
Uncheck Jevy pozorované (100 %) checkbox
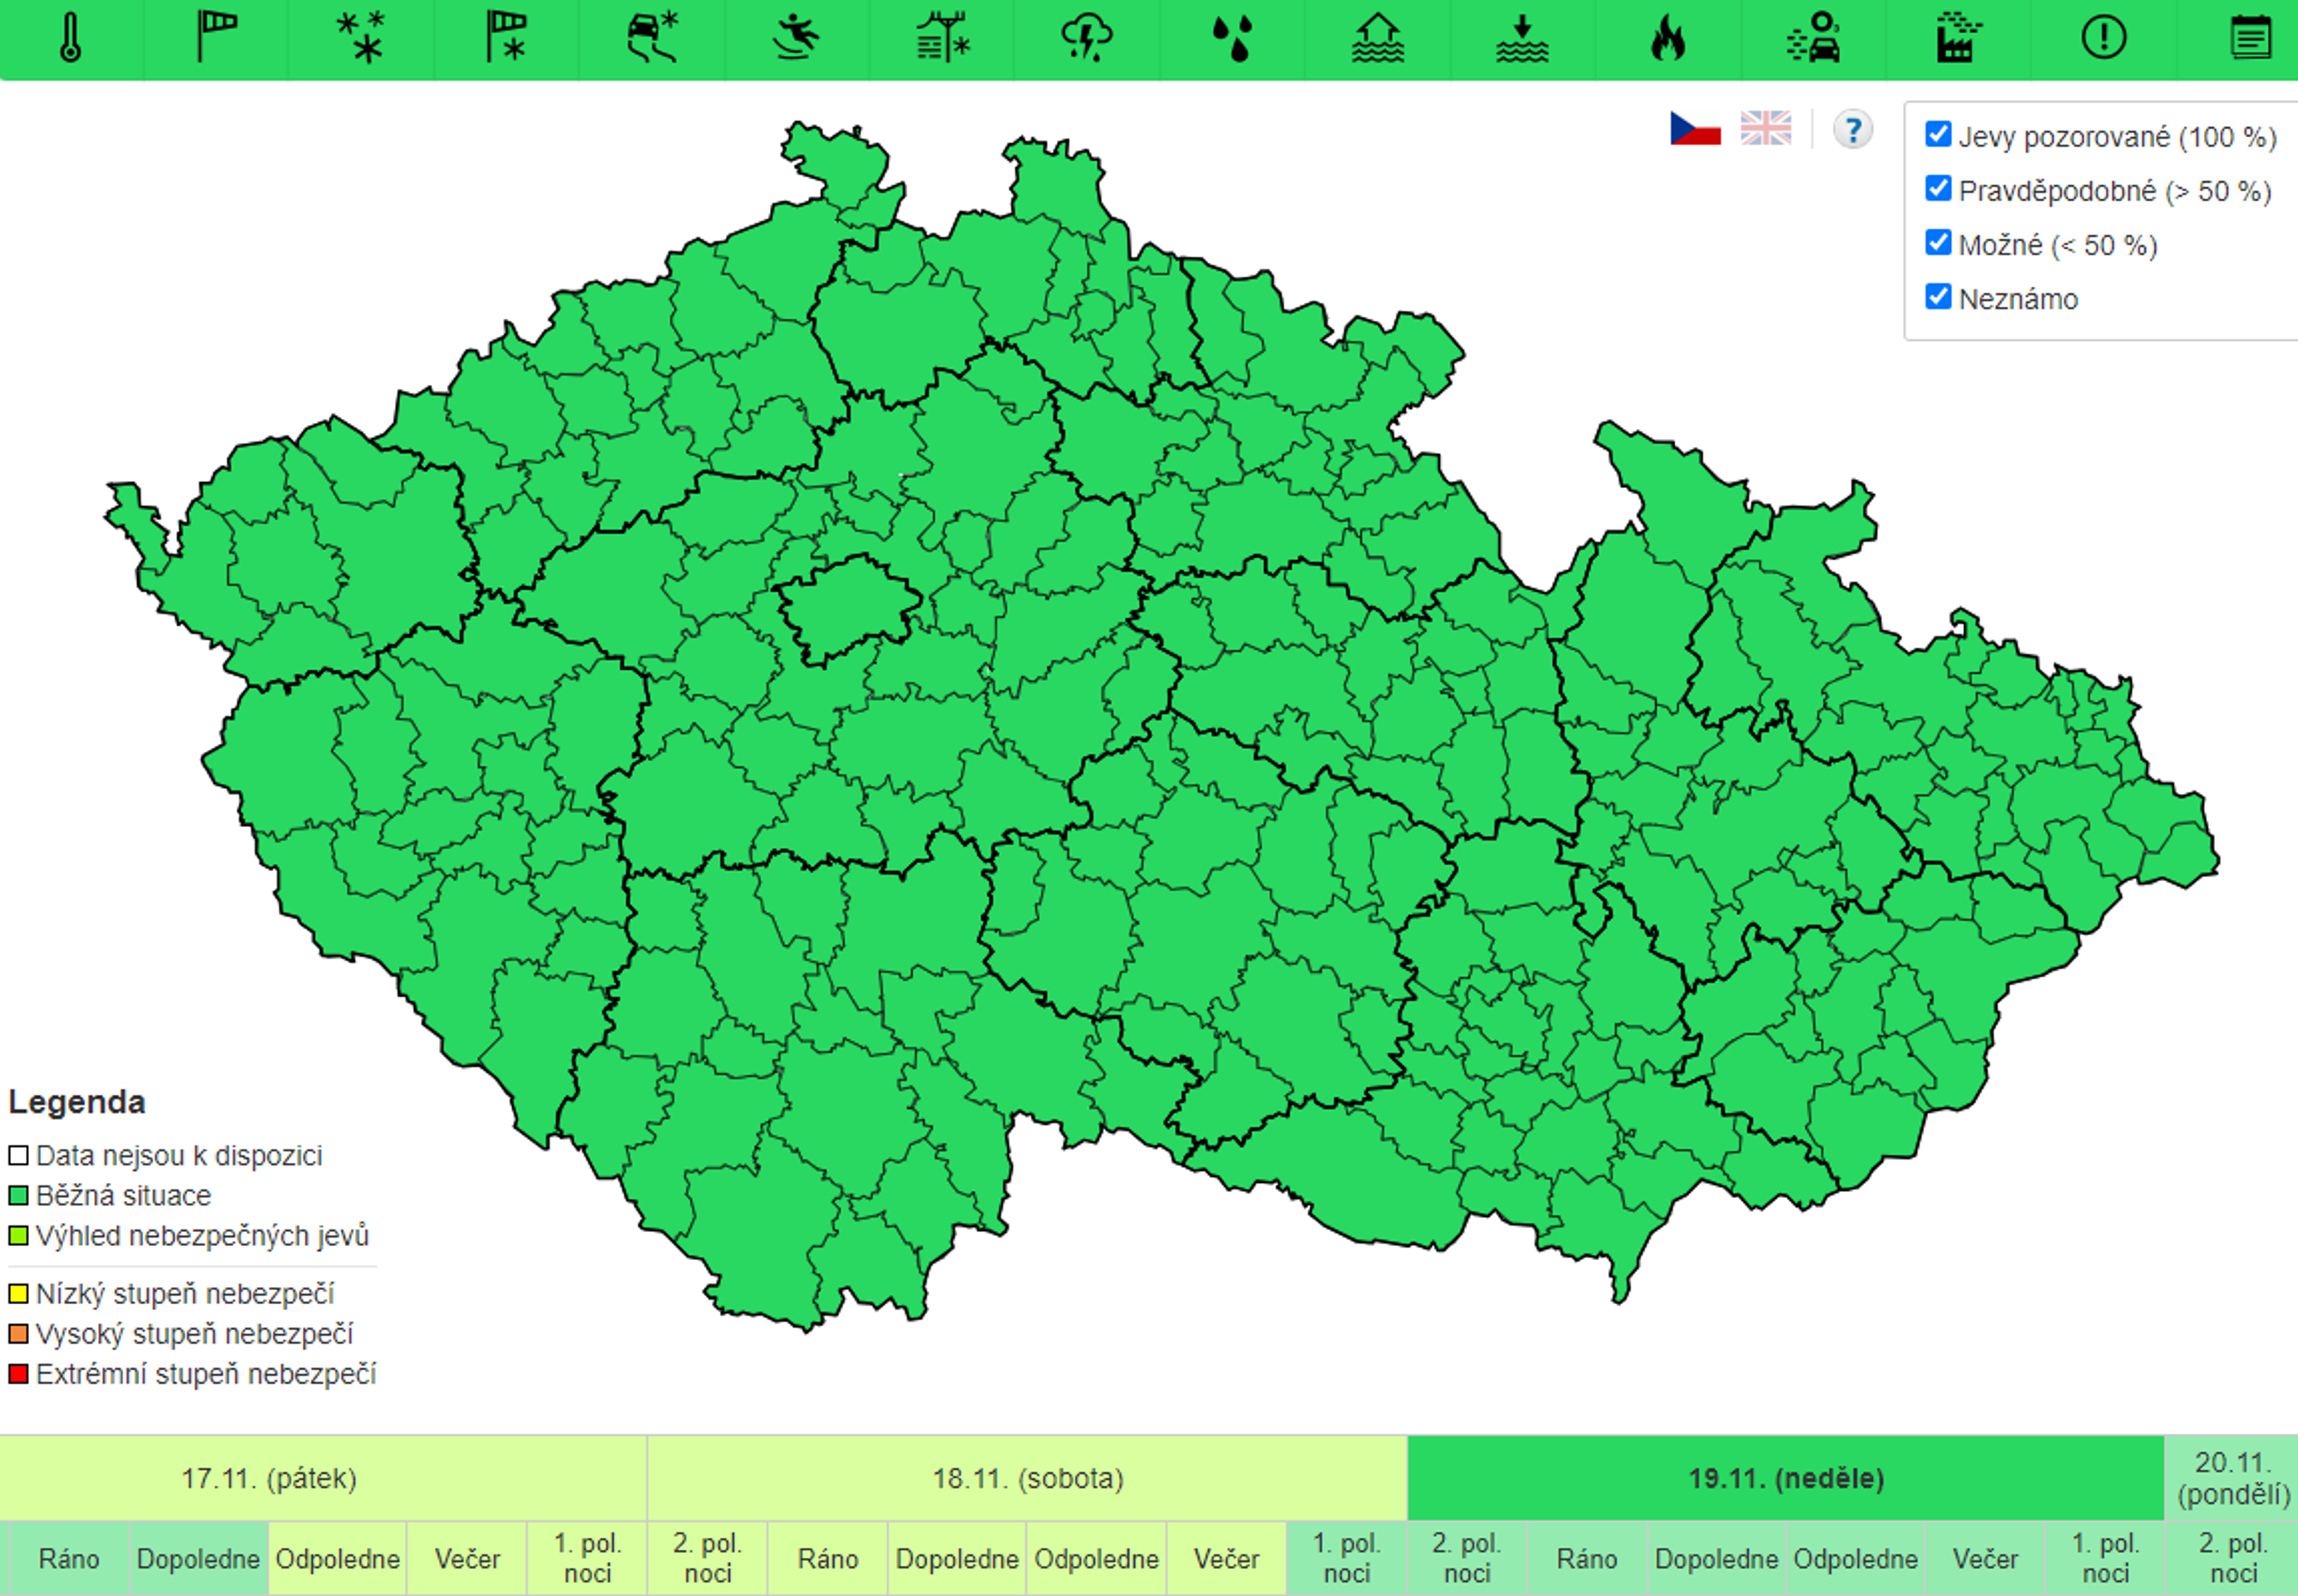1938,134
